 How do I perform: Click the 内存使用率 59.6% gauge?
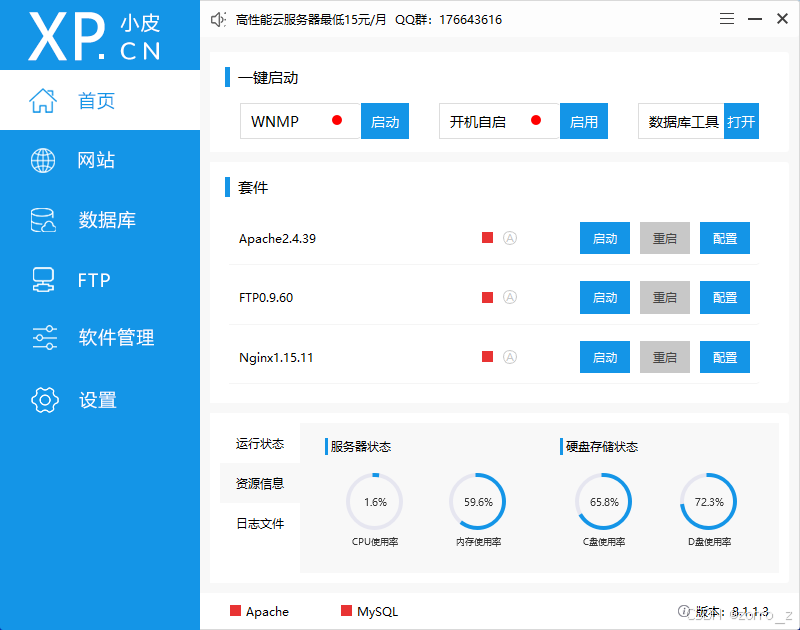478,502
